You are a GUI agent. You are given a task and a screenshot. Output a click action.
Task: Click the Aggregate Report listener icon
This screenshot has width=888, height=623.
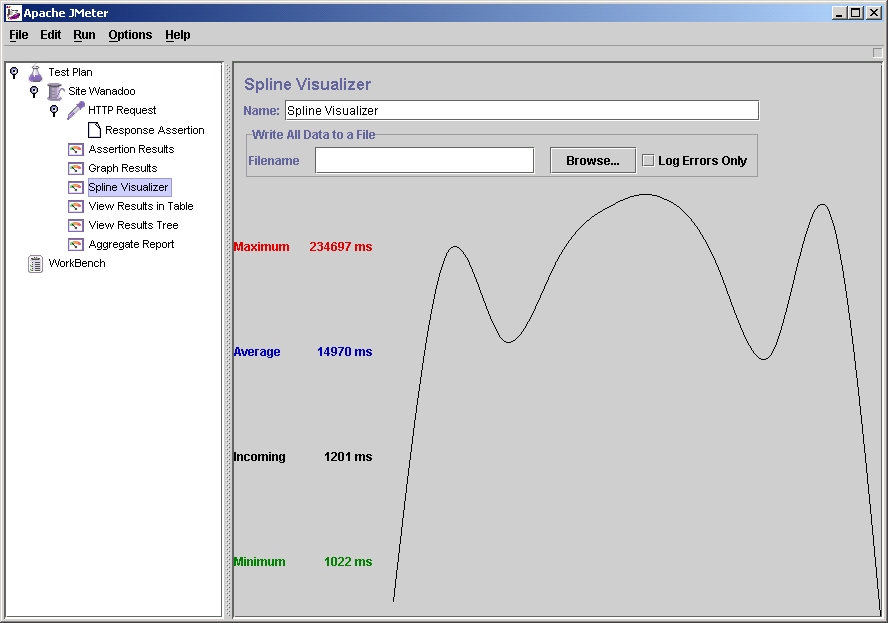76,244
